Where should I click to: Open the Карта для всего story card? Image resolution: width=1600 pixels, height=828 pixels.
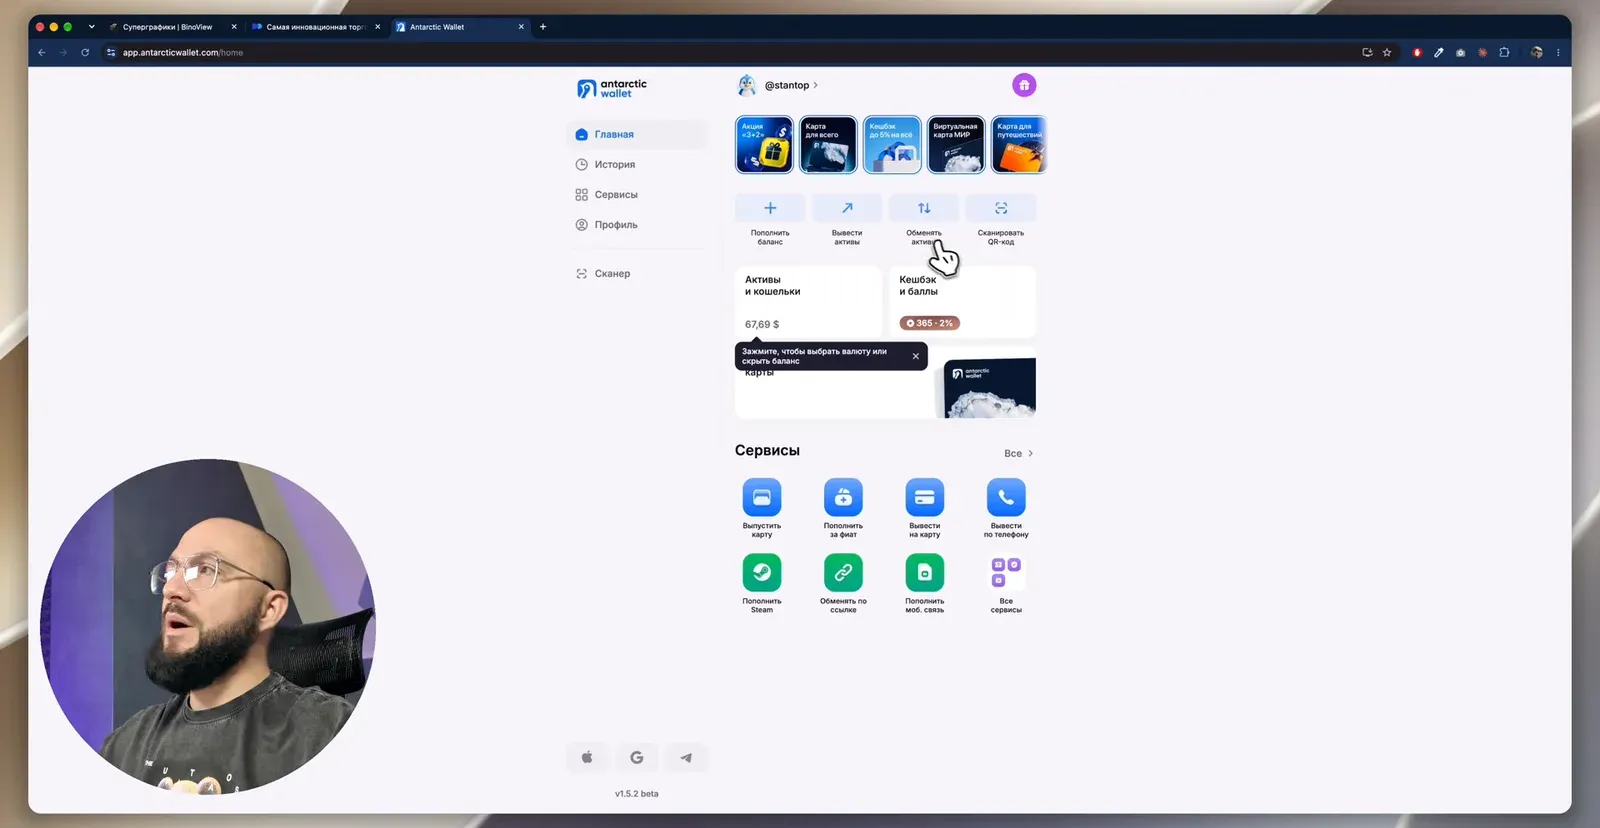pos(828,145)
